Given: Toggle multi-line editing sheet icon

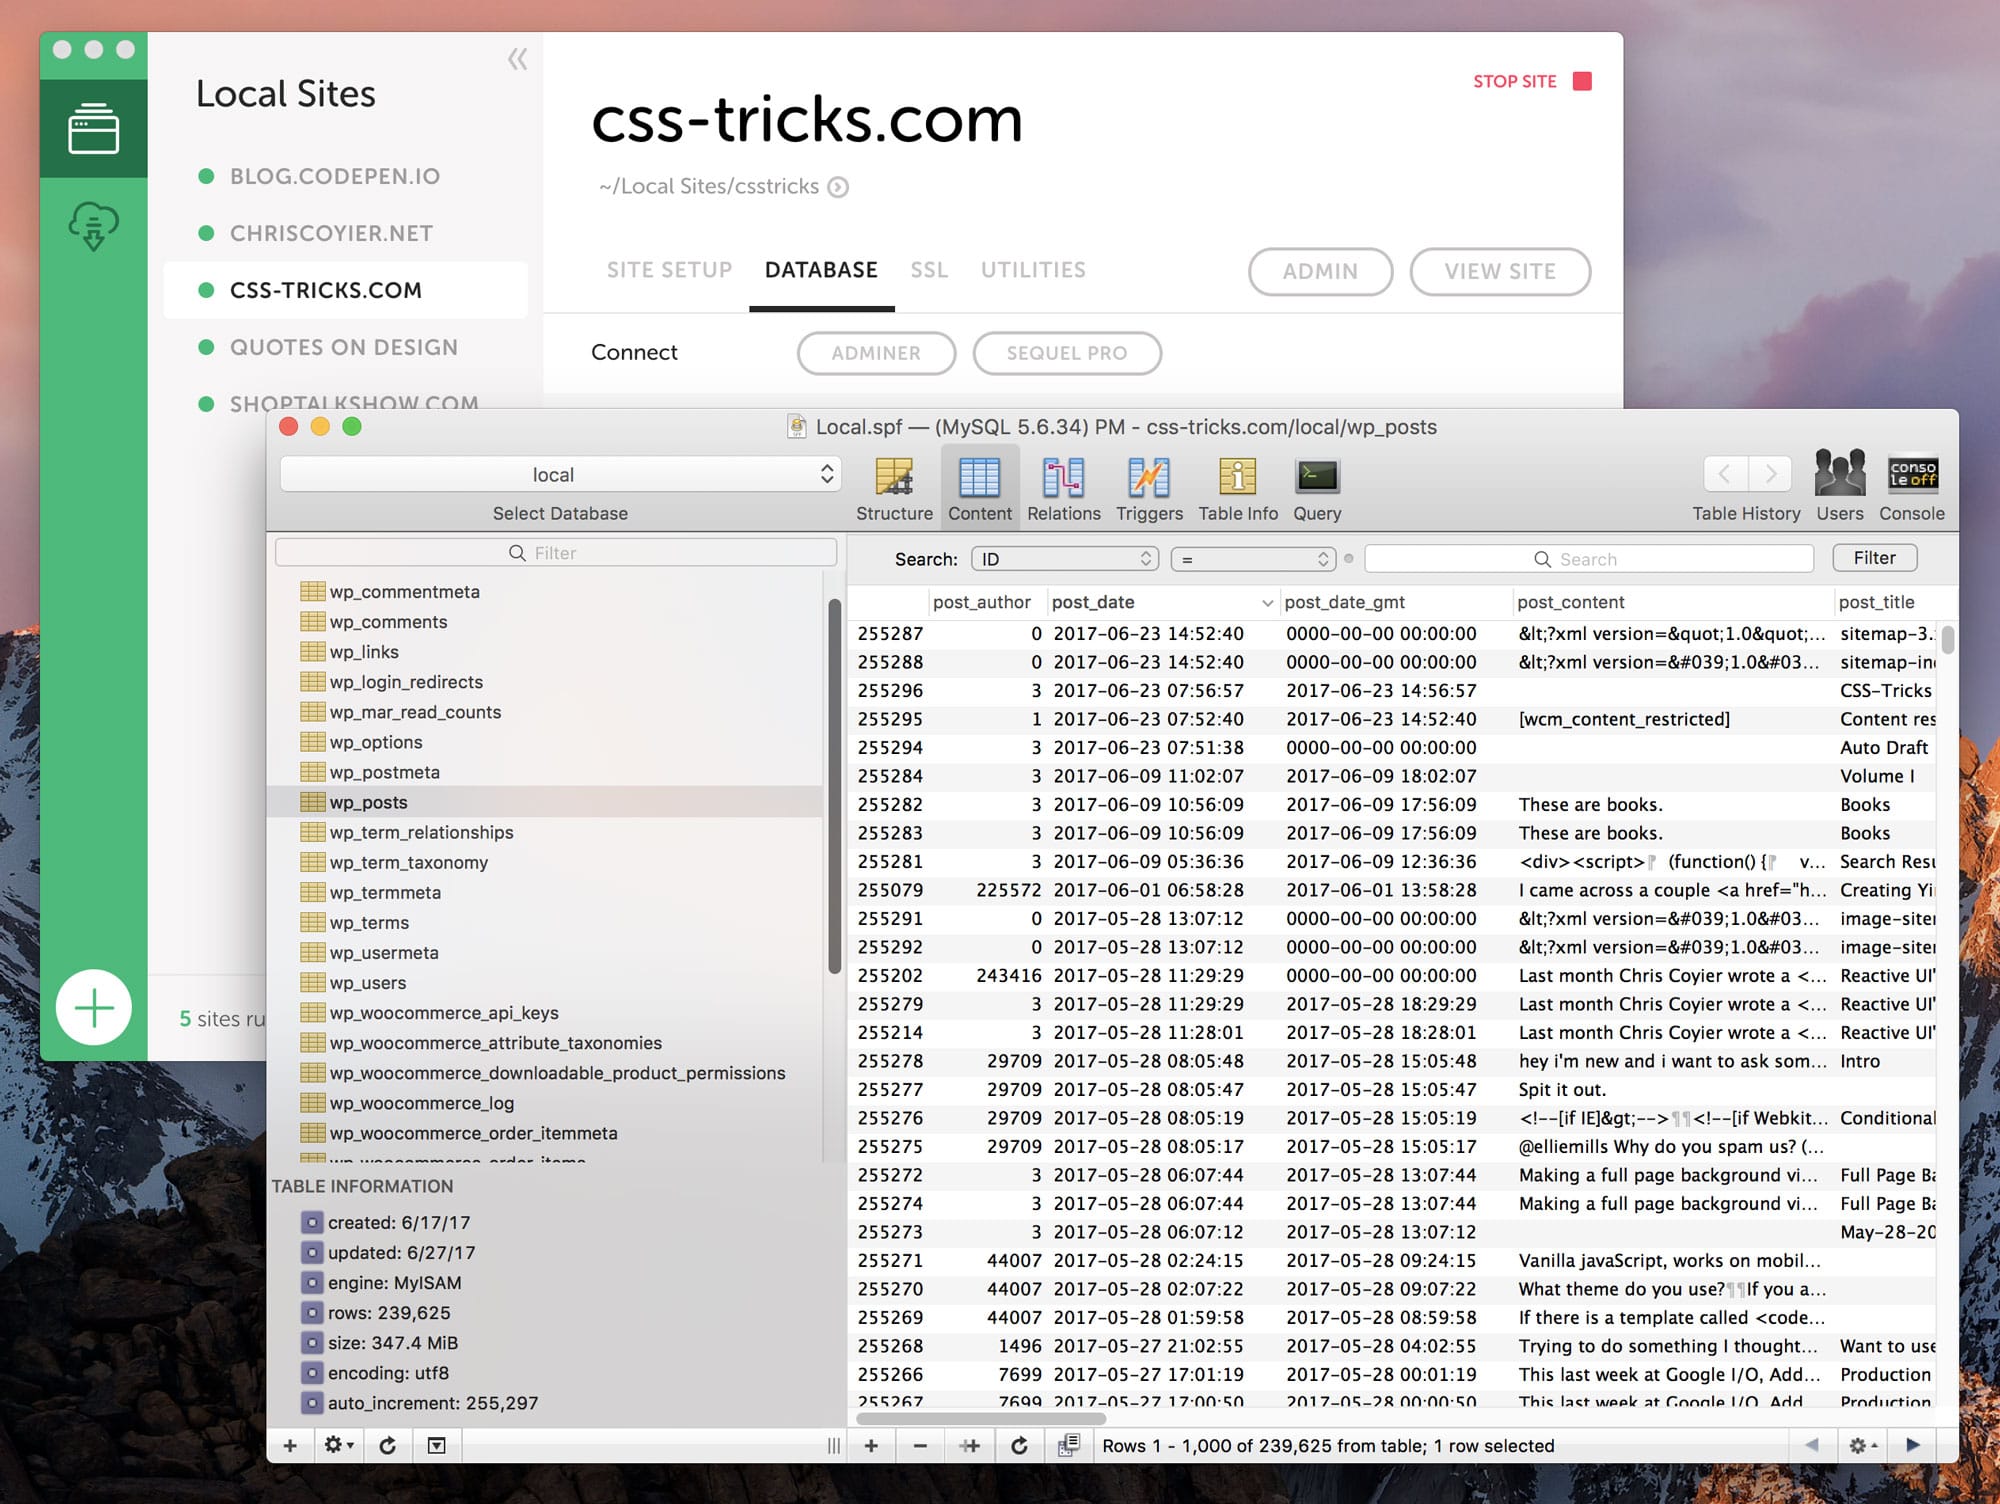Looking at the screenshot, I should [1068, 1446].
